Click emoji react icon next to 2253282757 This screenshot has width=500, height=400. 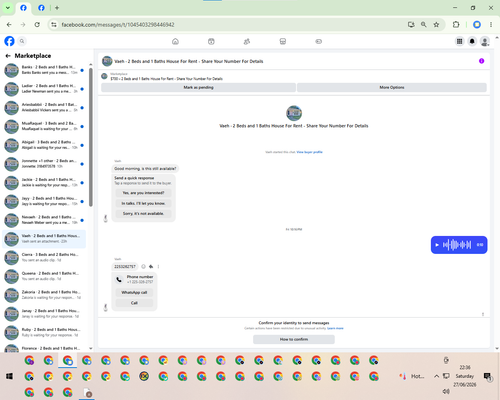pyautogui.click(x=143, y=266)
